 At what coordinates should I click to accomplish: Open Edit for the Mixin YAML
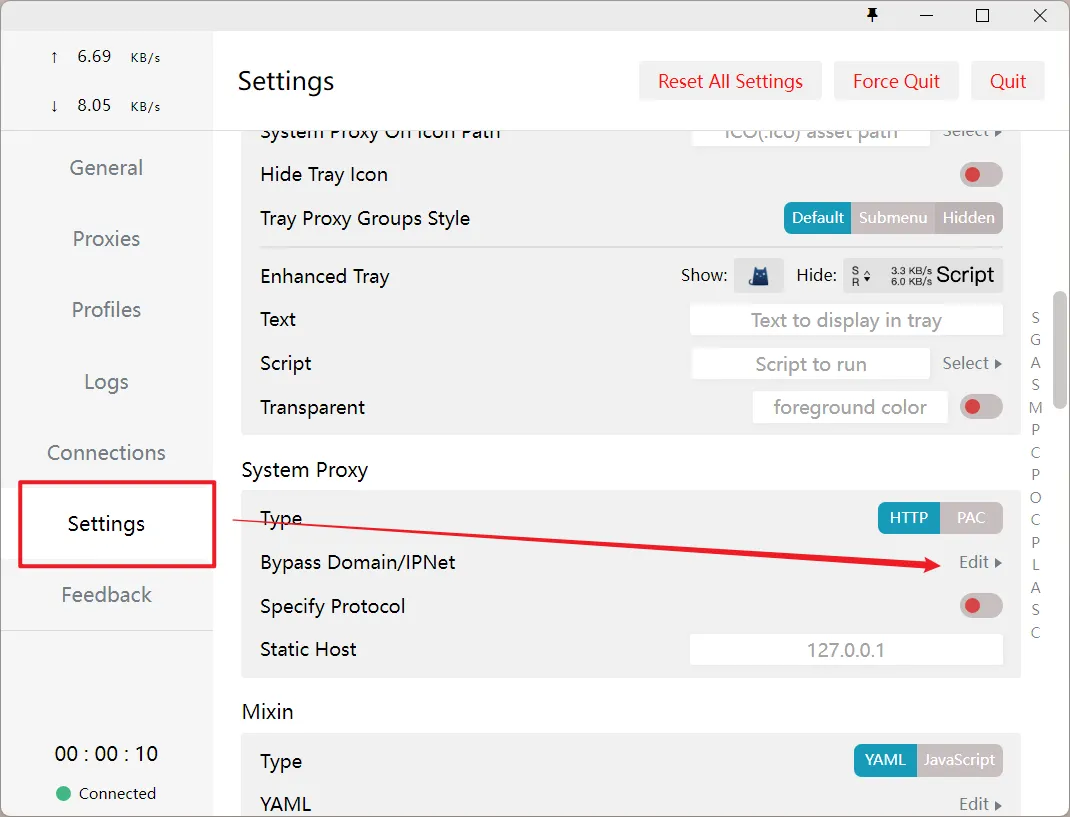[979, 804]
